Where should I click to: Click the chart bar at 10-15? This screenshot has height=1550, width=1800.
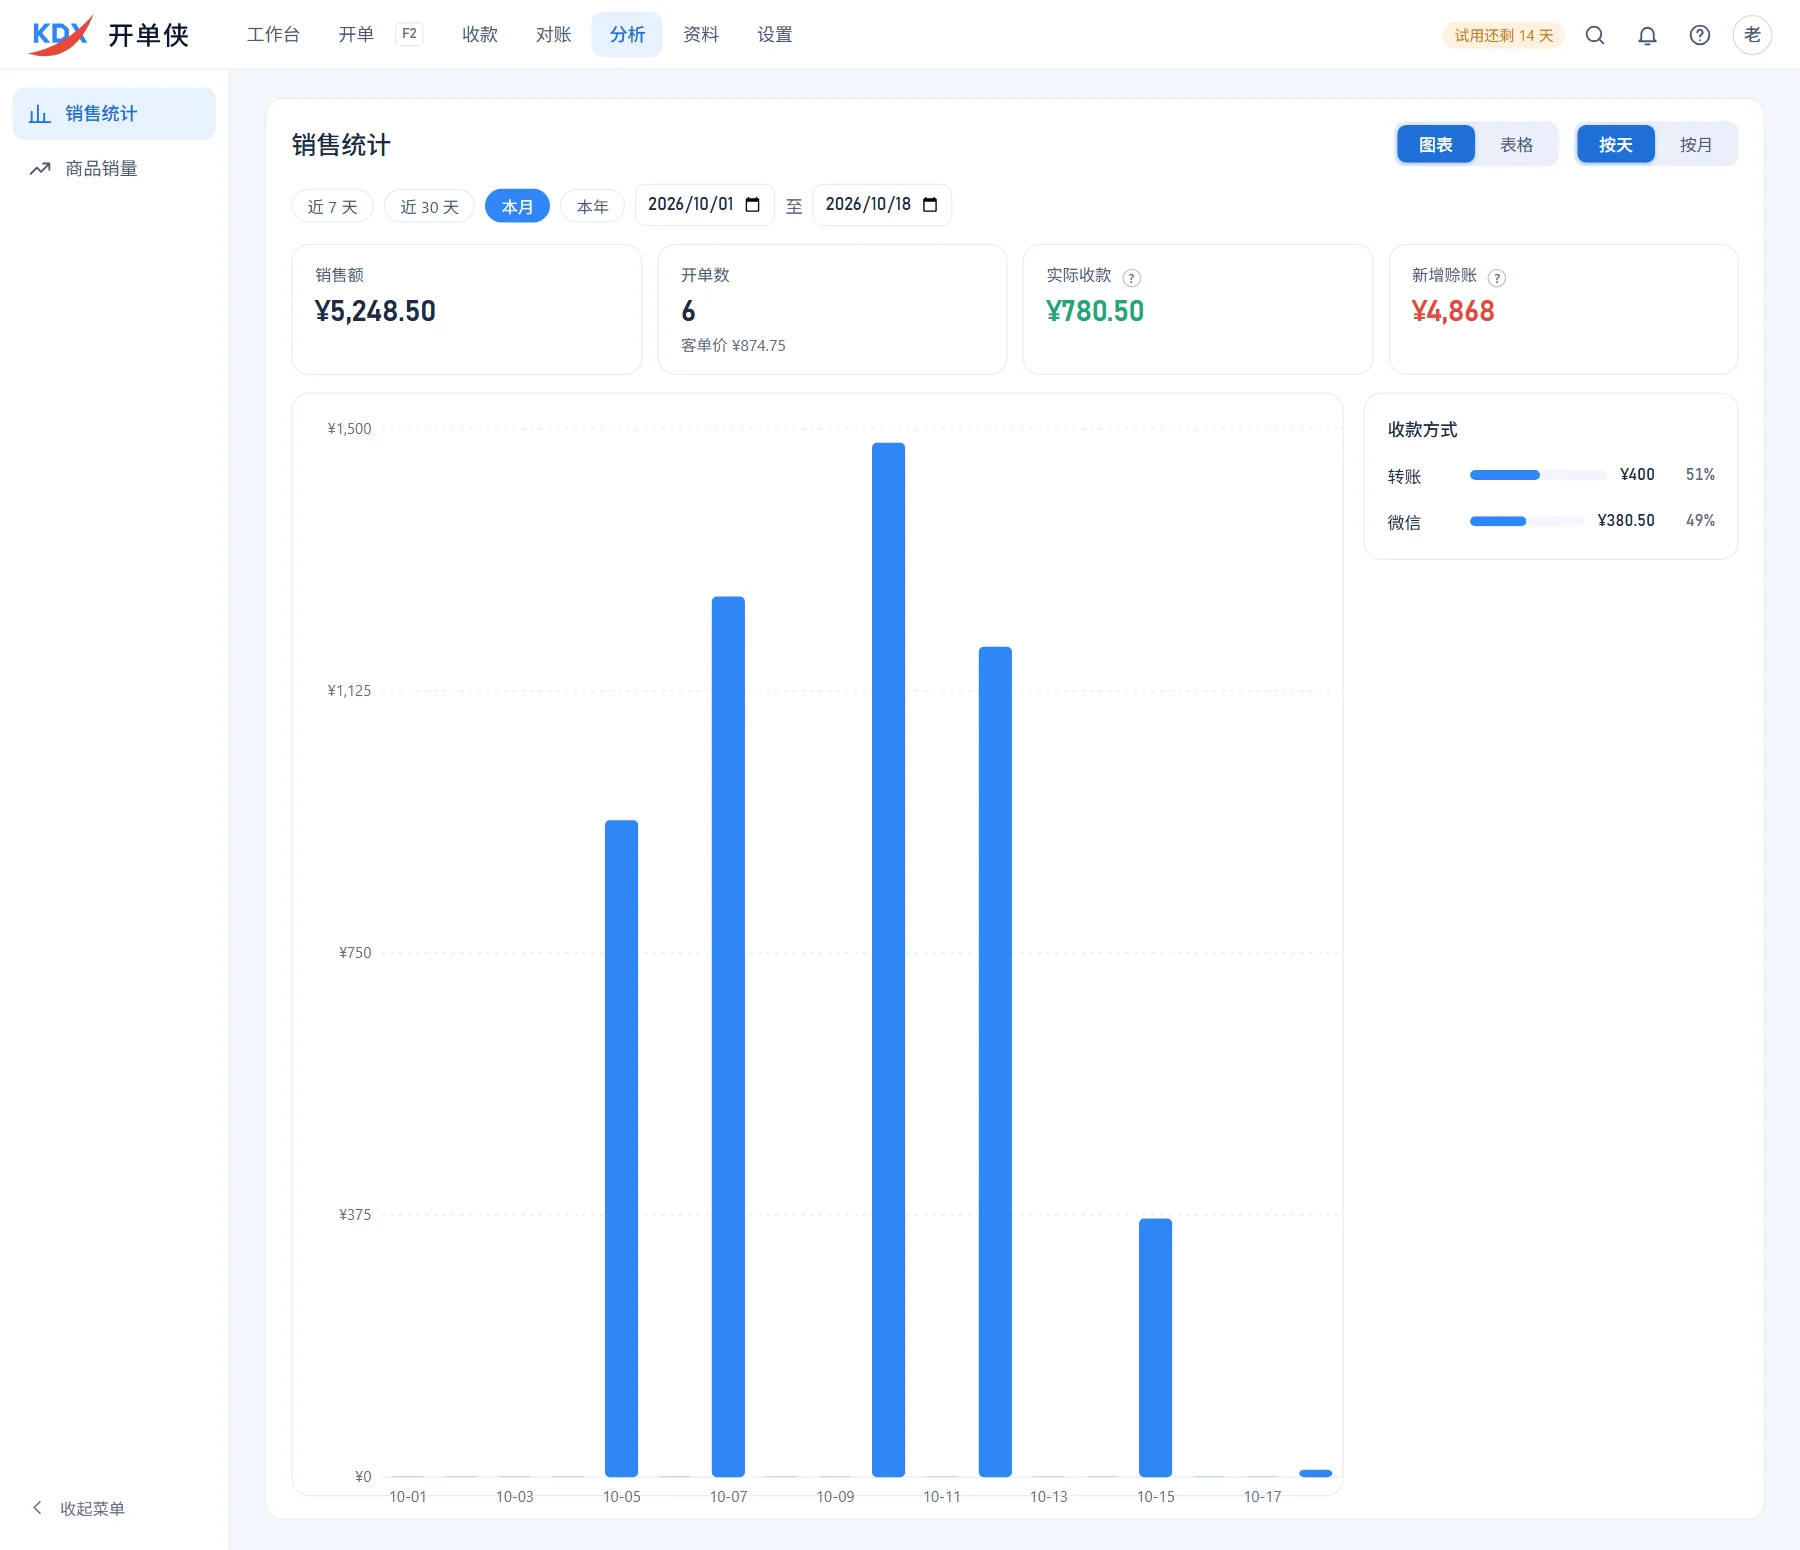tap(1155, 1348)
